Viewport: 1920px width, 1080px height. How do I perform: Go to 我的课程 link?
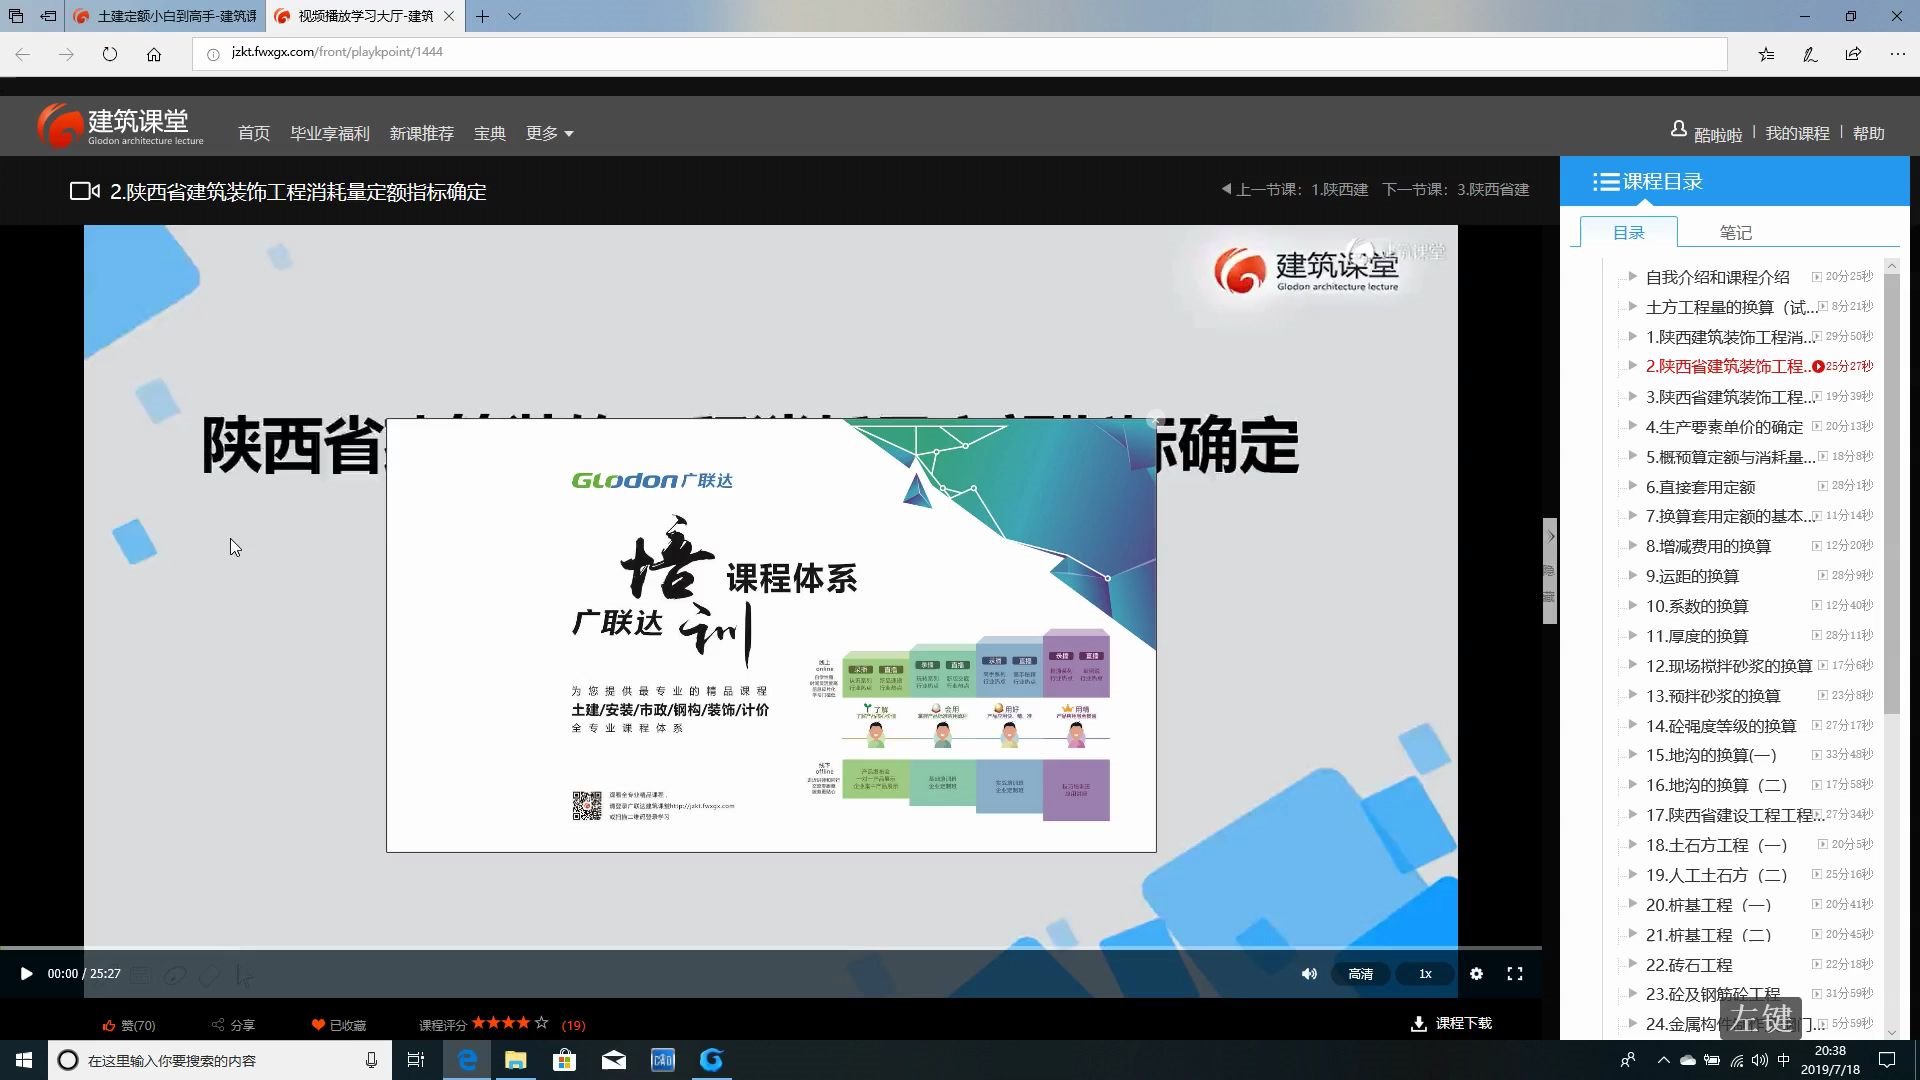[x=1797, y=134]
